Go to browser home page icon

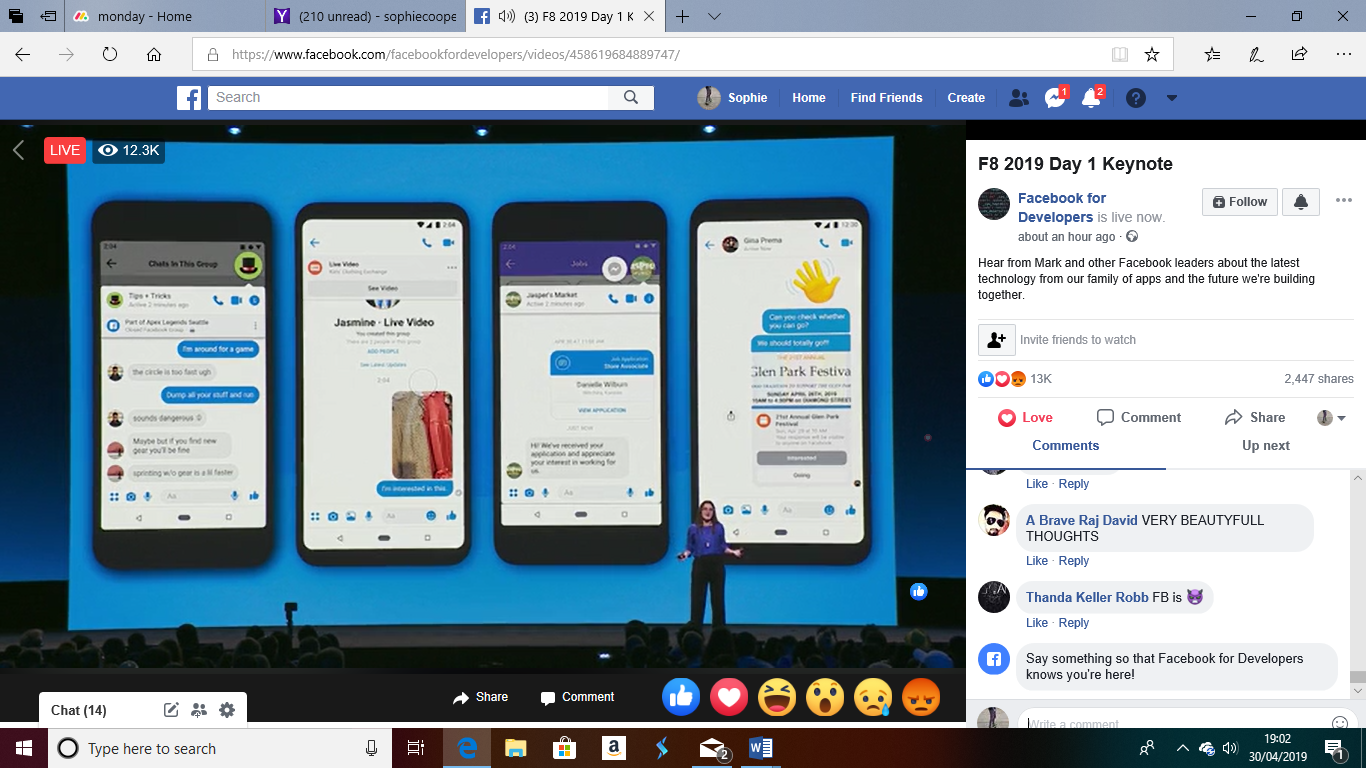(153, 54)
